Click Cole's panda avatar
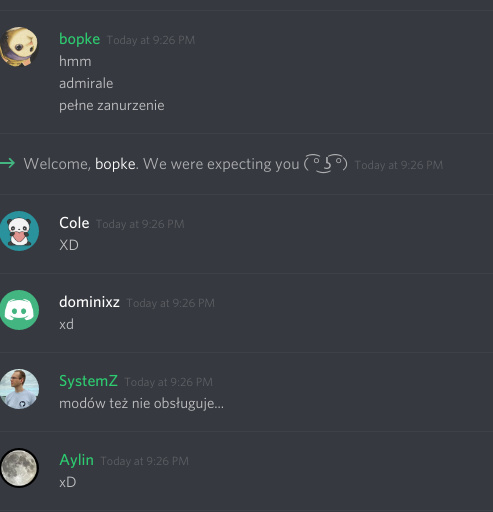 tap(19, 231)
